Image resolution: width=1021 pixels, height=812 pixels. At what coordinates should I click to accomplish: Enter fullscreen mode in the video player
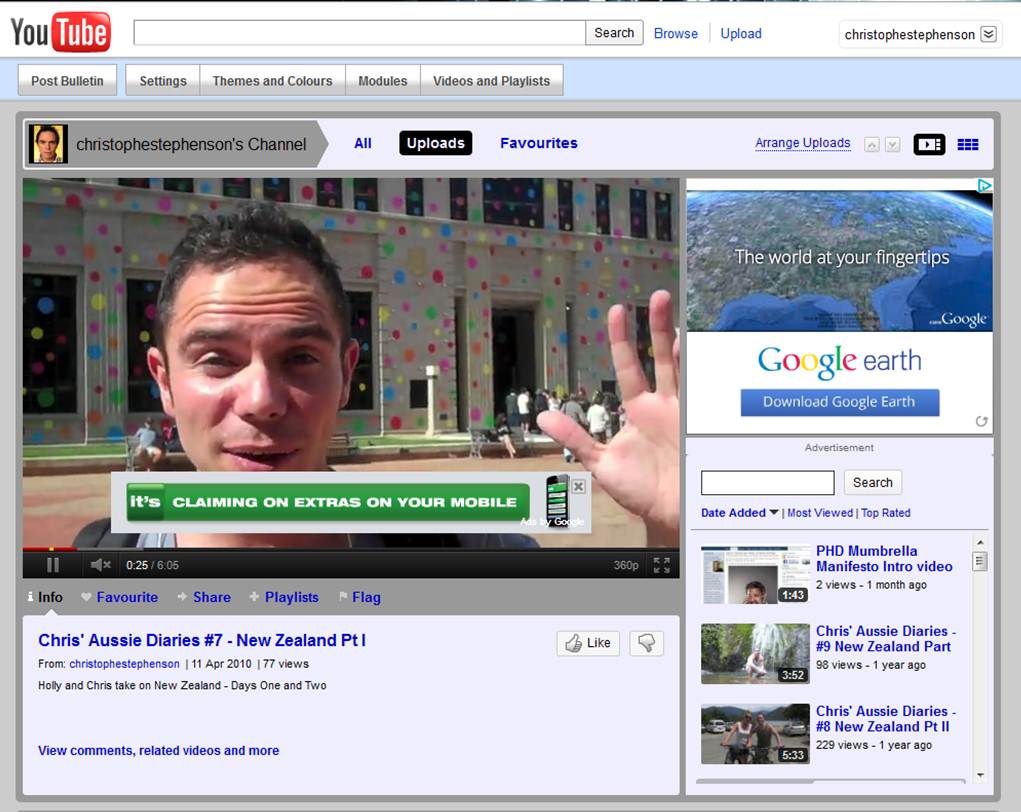click(661, 565)
